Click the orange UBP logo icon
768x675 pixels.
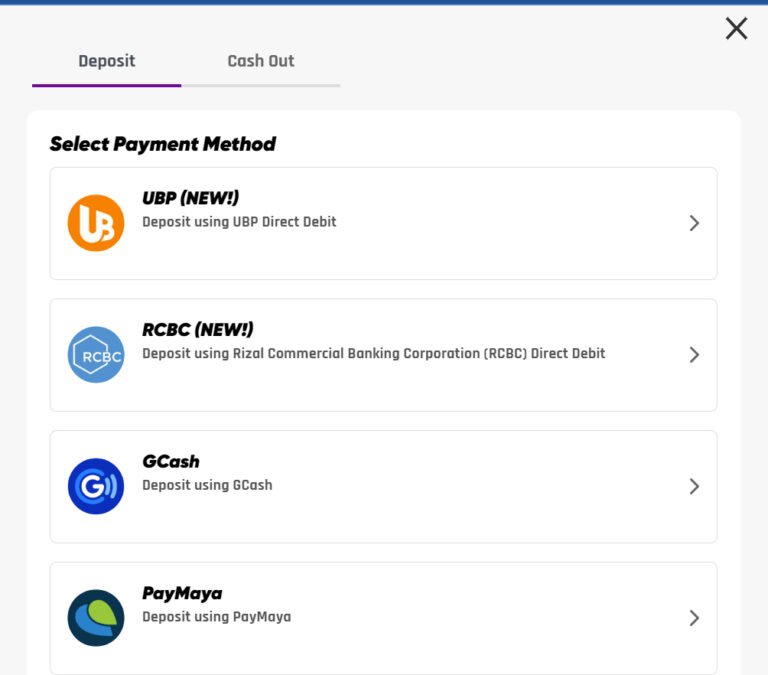(96, 223)
